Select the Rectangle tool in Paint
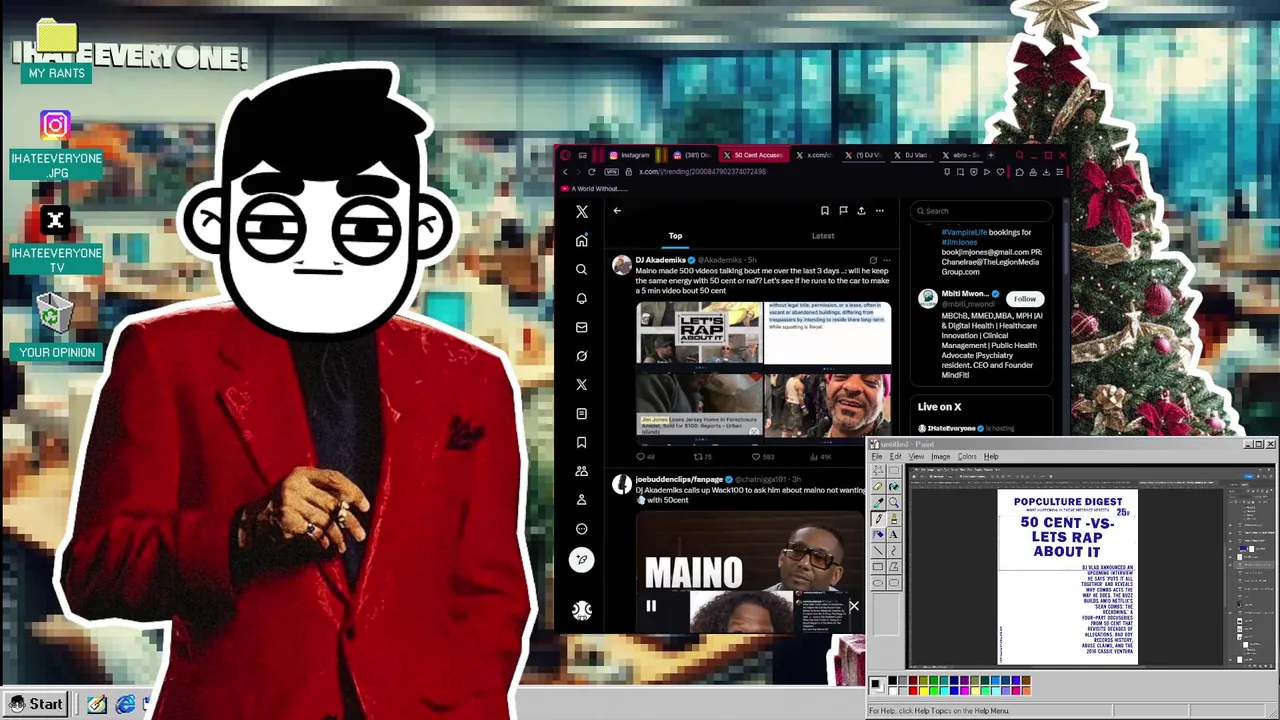This screenshot has width=1280, height=720. coord(878,567)
